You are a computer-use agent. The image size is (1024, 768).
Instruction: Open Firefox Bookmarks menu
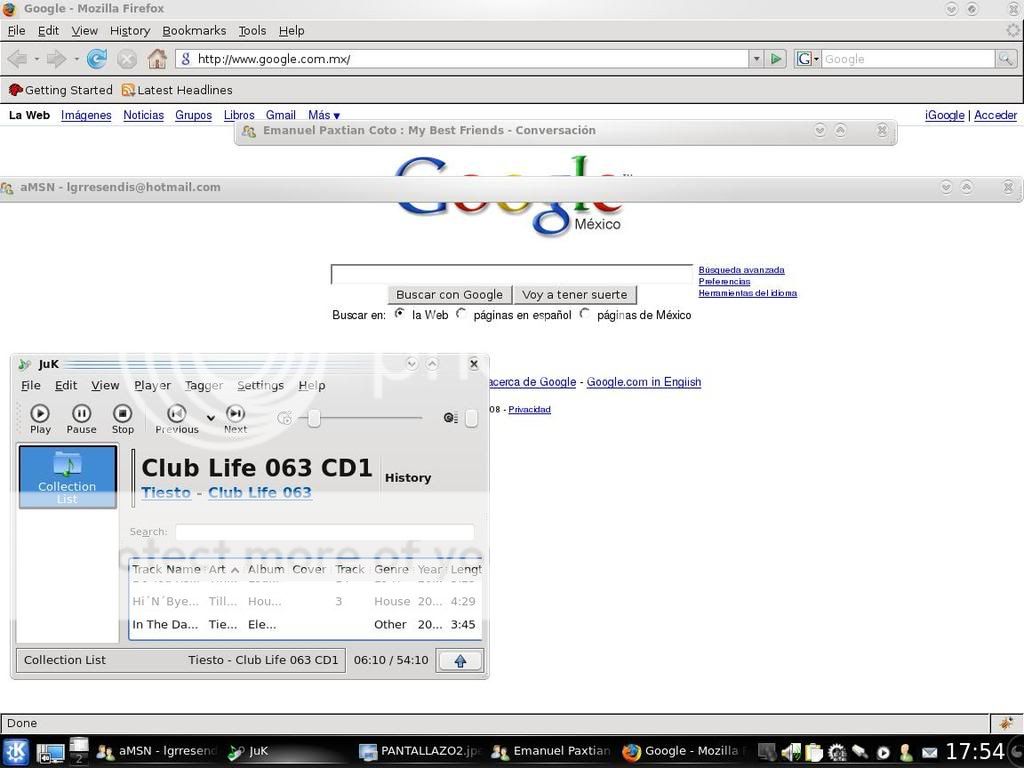(x=194, y=31)
